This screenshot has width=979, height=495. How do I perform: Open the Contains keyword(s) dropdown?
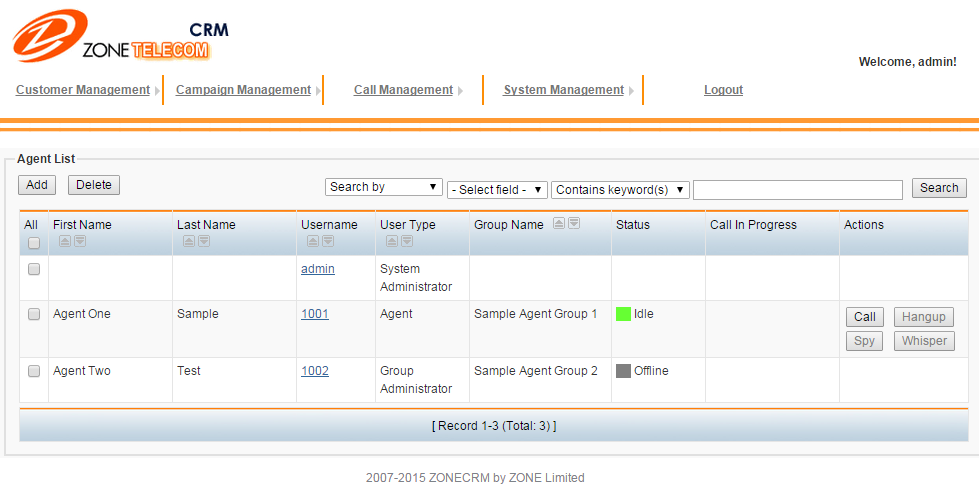coord(620,190)
